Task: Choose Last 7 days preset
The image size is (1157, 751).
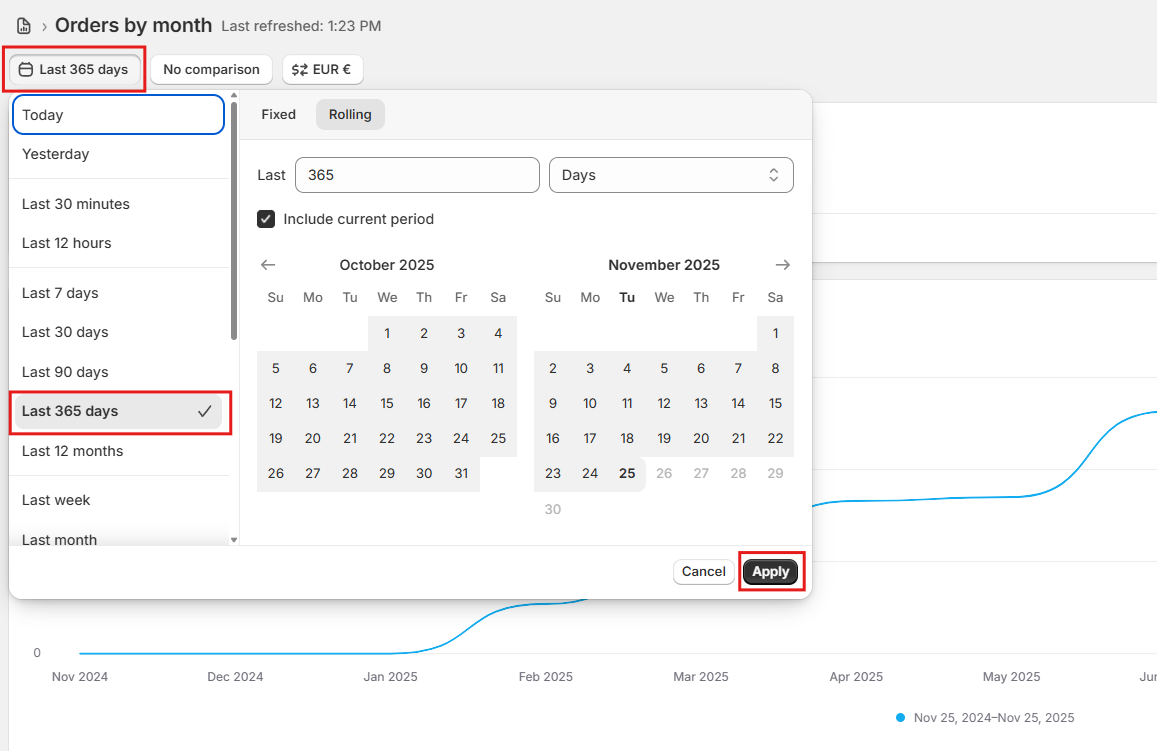Action: coord(118,293)
